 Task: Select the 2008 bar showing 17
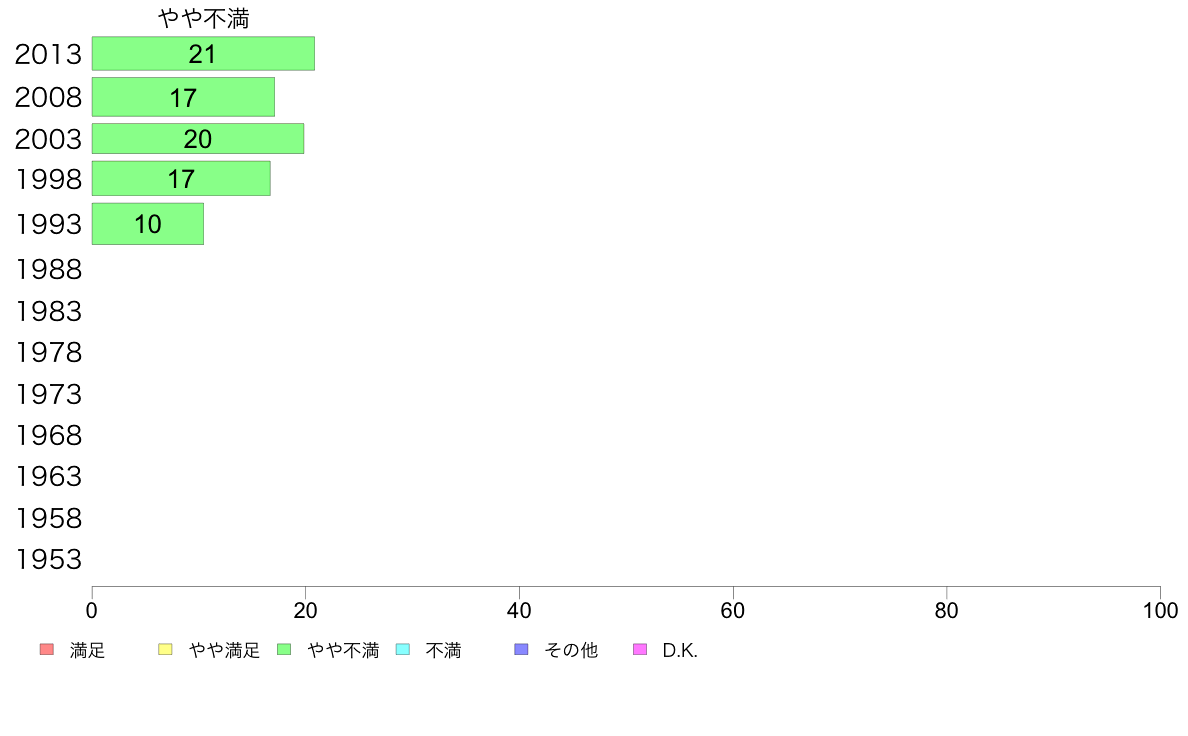click(x=183, y=97)
